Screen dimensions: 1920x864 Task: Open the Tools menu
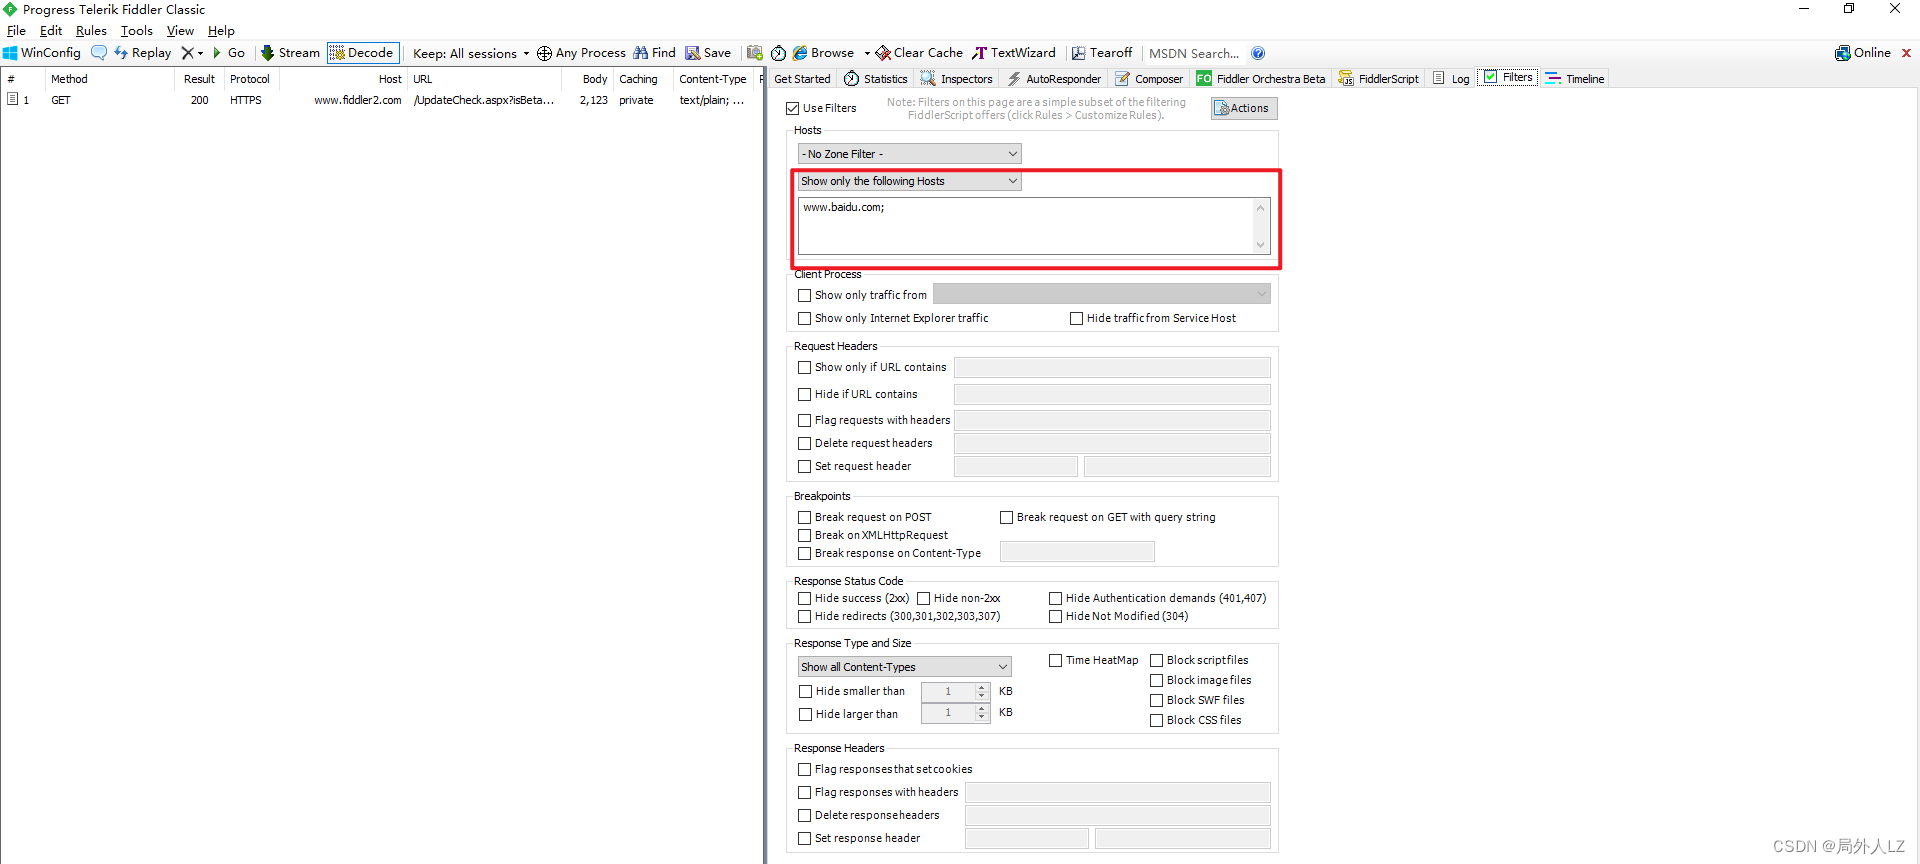pos(137,31)
